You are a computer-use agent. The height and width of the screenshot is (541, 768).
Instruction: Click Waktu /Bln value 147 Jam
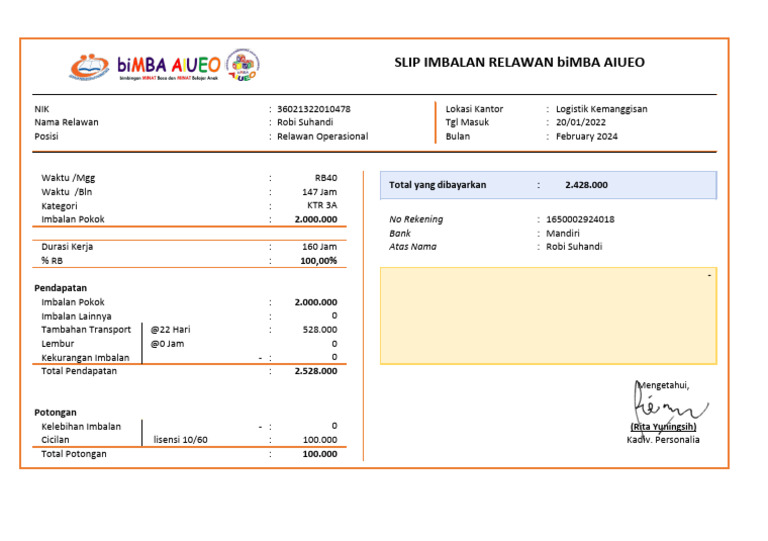coord(319,192)
